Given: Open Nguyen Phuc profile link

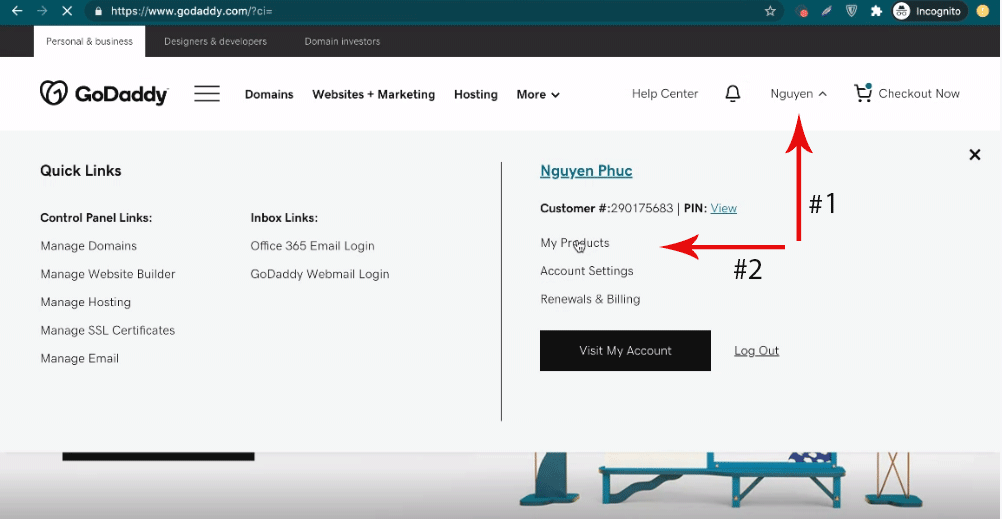Looking at the screenshot, I should (586, 171).
